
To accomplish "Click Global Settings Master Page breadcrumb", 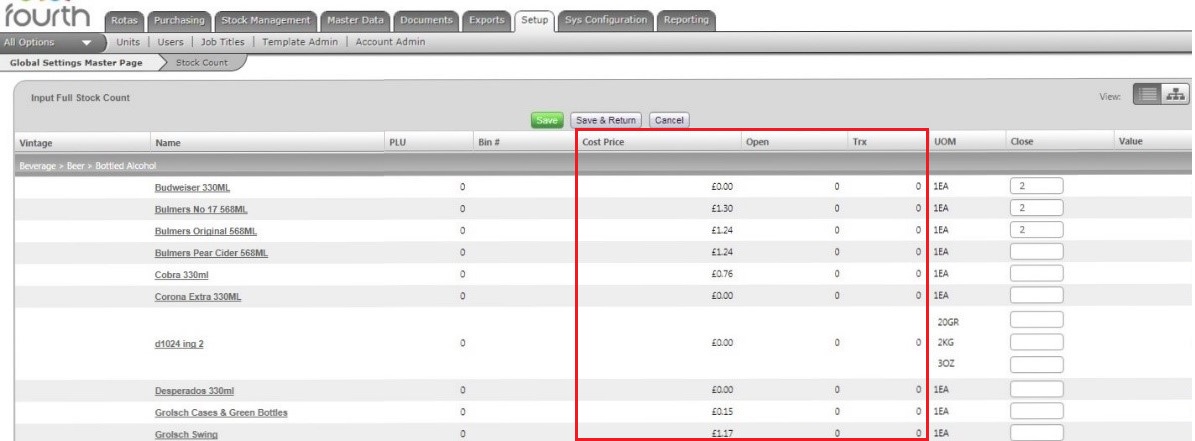I will coord(75,63).
